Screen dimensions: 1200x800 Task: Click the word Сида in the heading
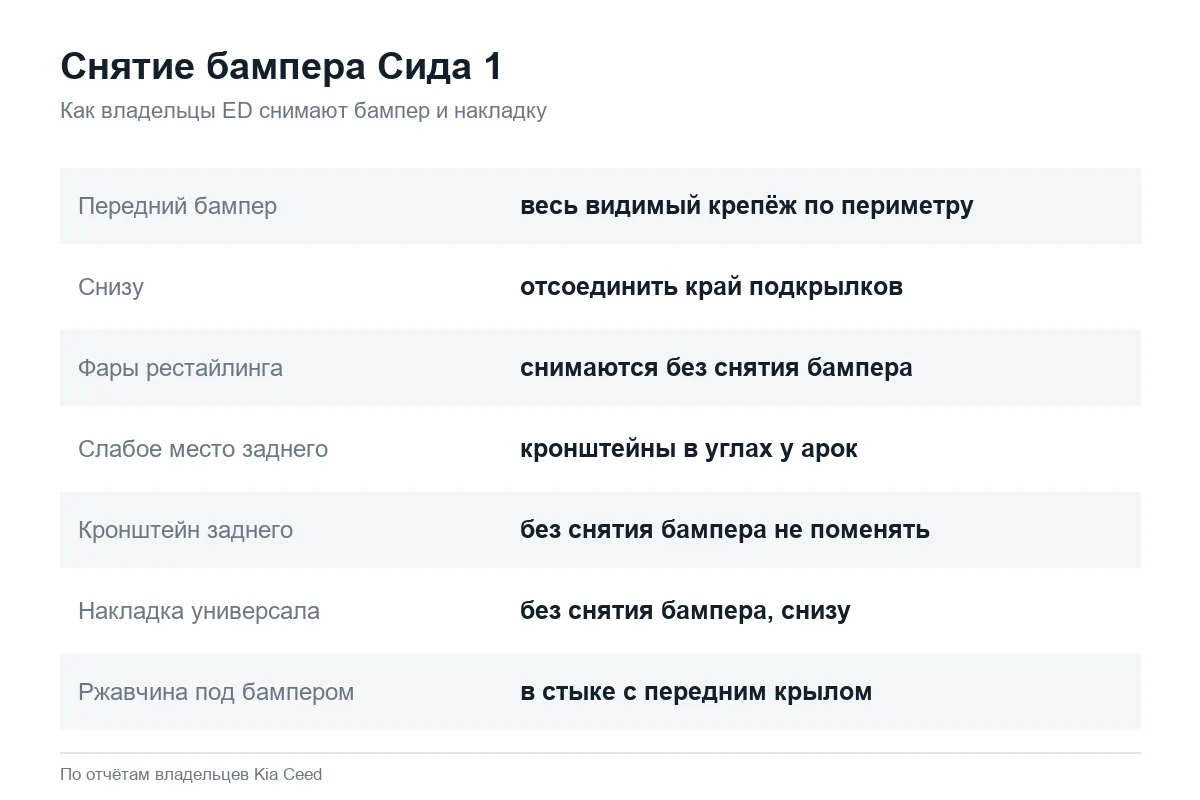tap(425, 67)
